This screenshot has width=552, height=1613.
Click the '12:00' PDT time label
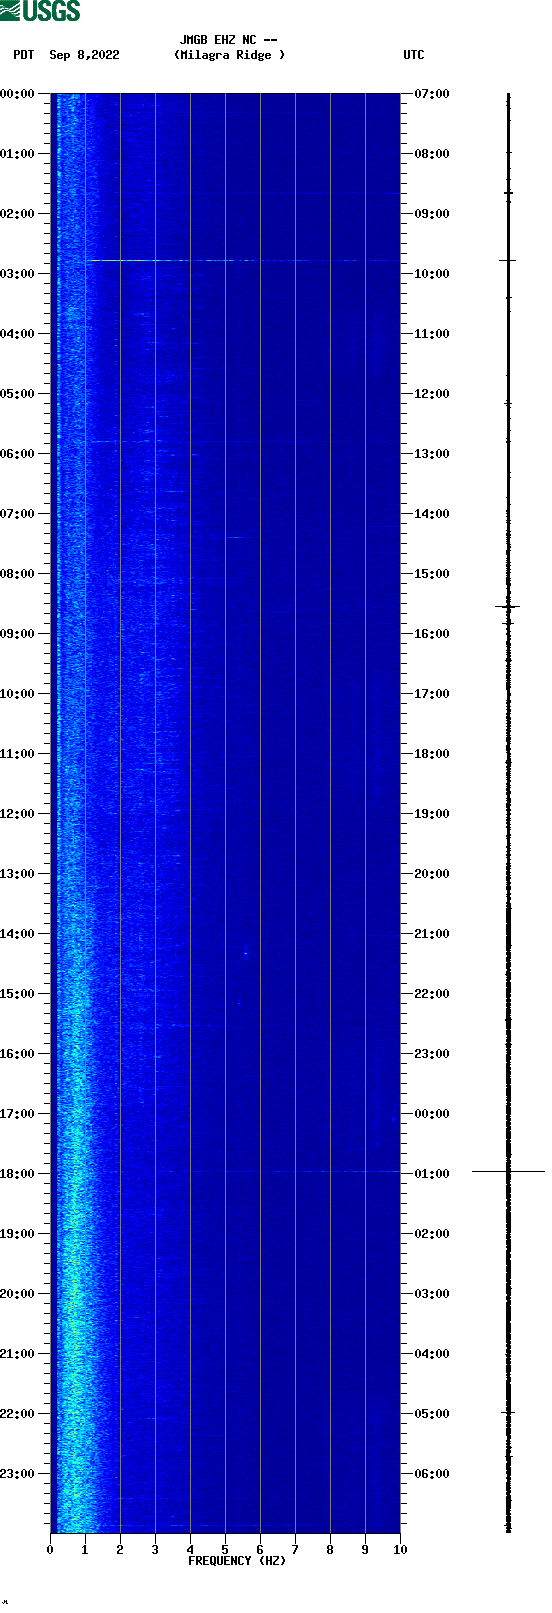(18, 814)
